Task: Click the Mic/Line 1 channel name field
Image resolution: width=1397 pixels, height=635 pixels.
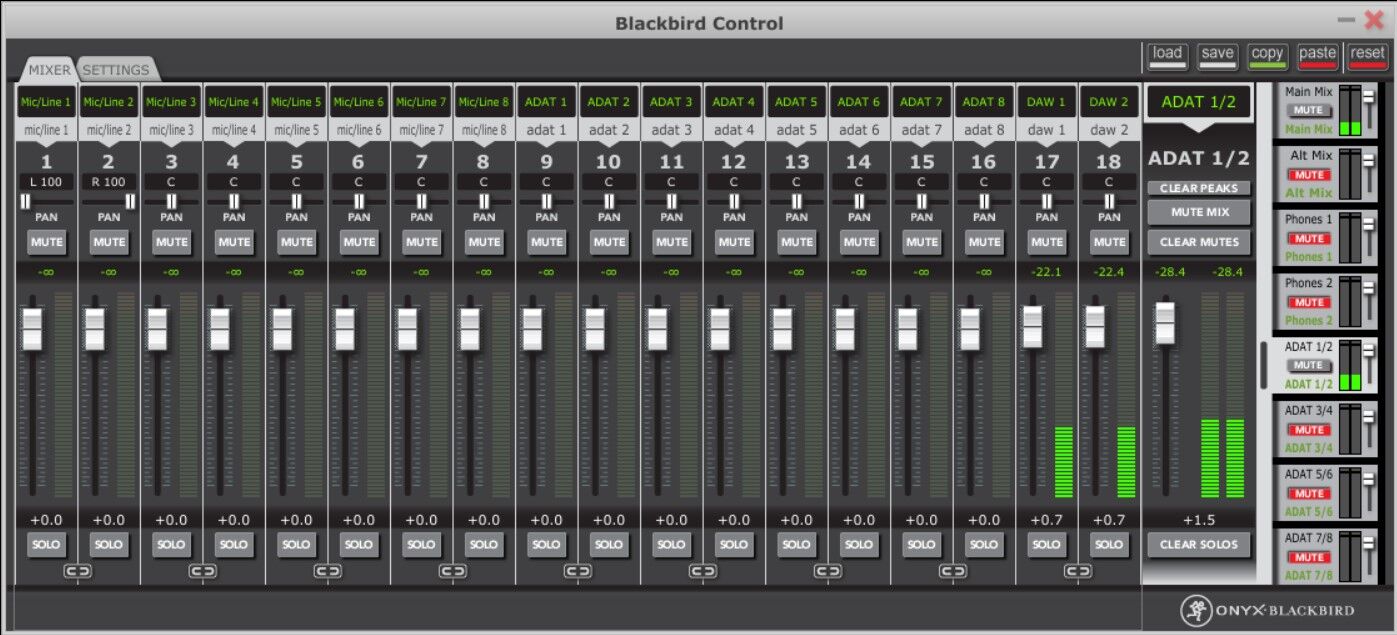Action: pyautogui.click(x=47, y=102)
